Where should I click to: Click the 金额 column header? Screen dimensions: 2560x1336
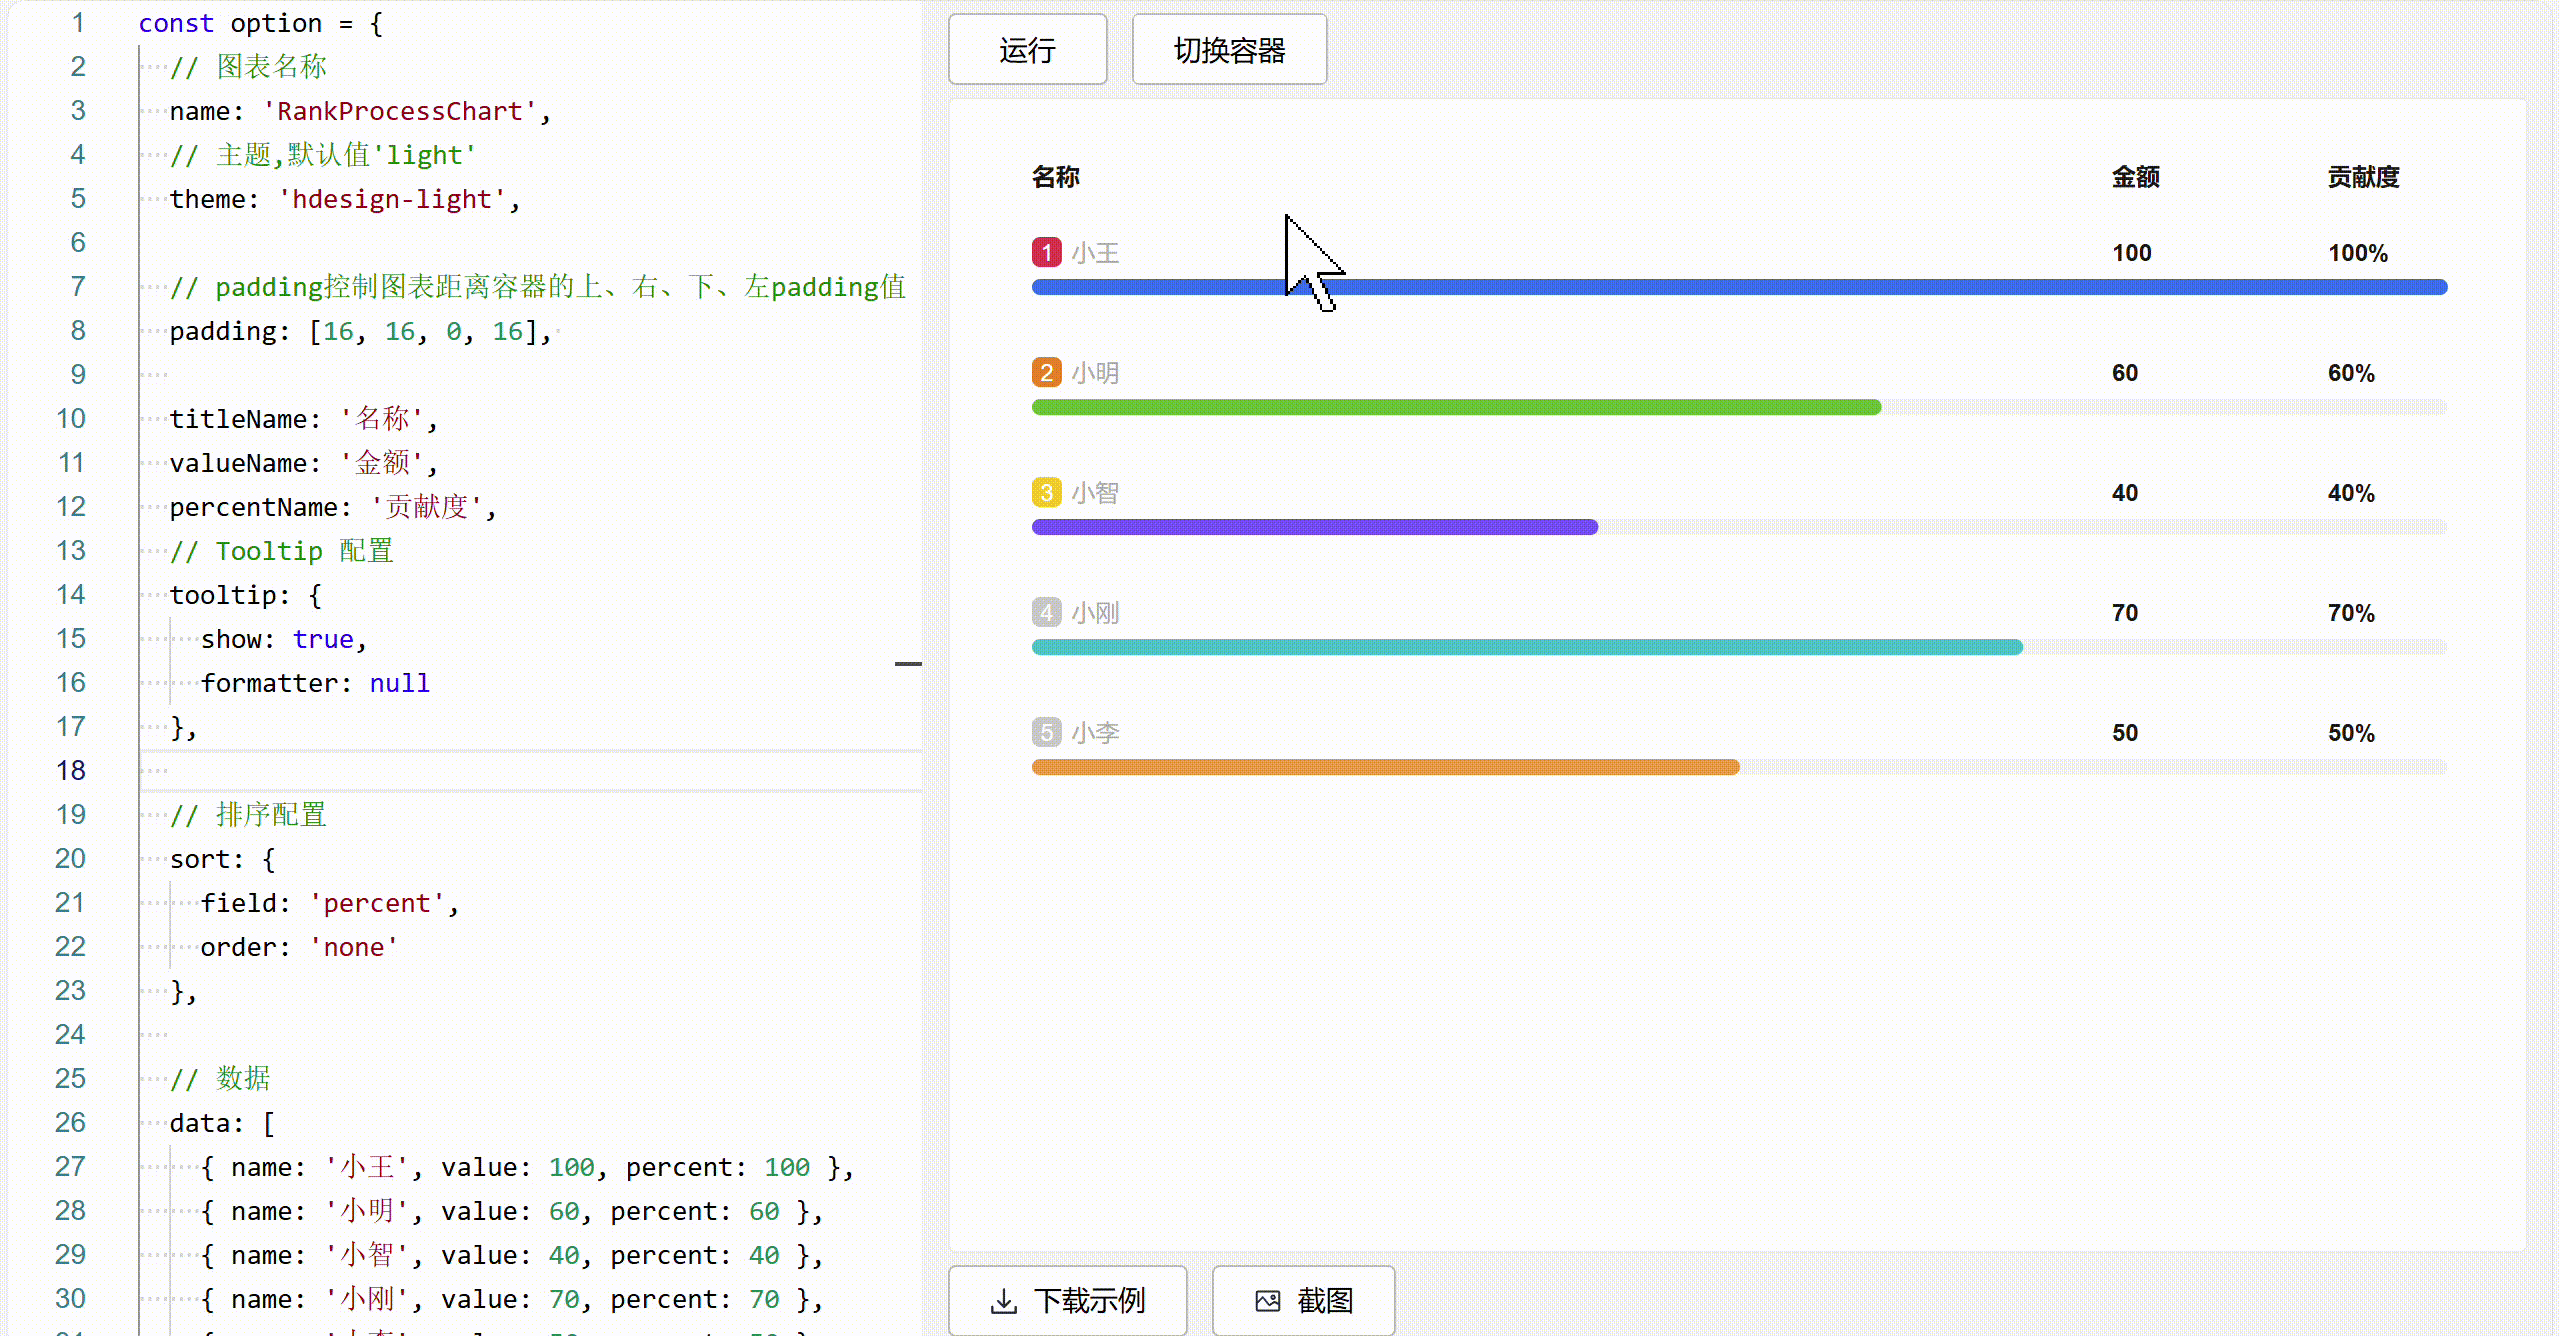coord(2135,178)
